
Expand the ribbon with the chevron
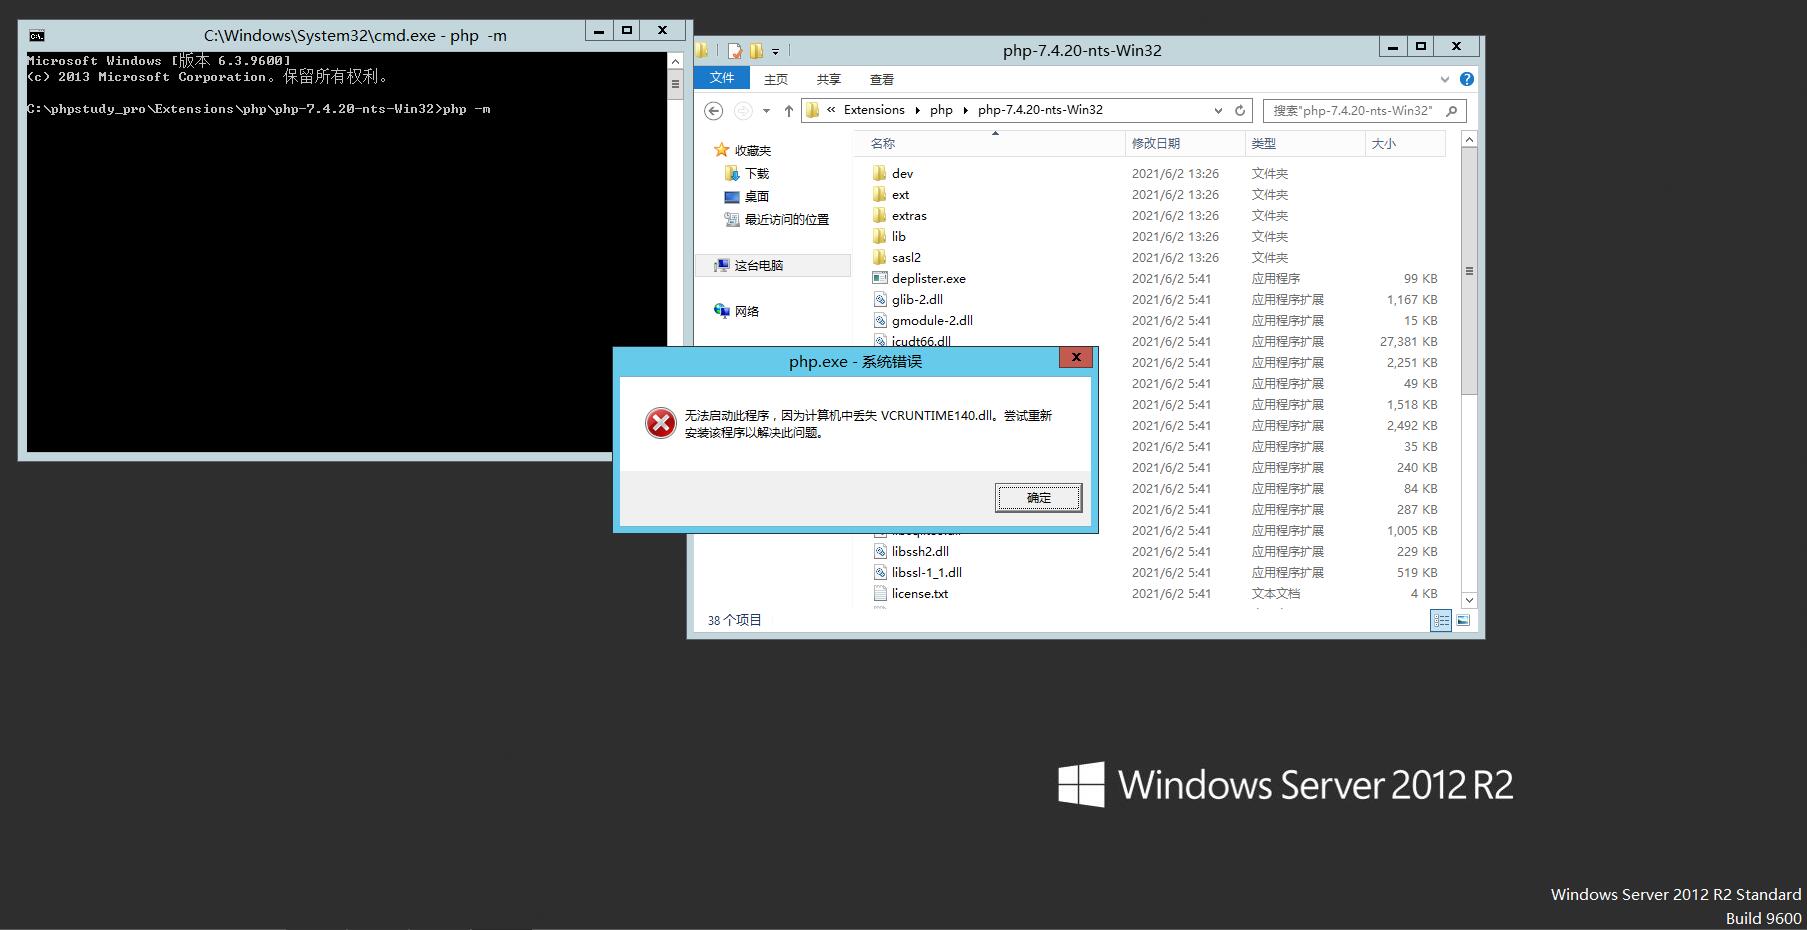pyautogui.click(x=1444, y=79)
